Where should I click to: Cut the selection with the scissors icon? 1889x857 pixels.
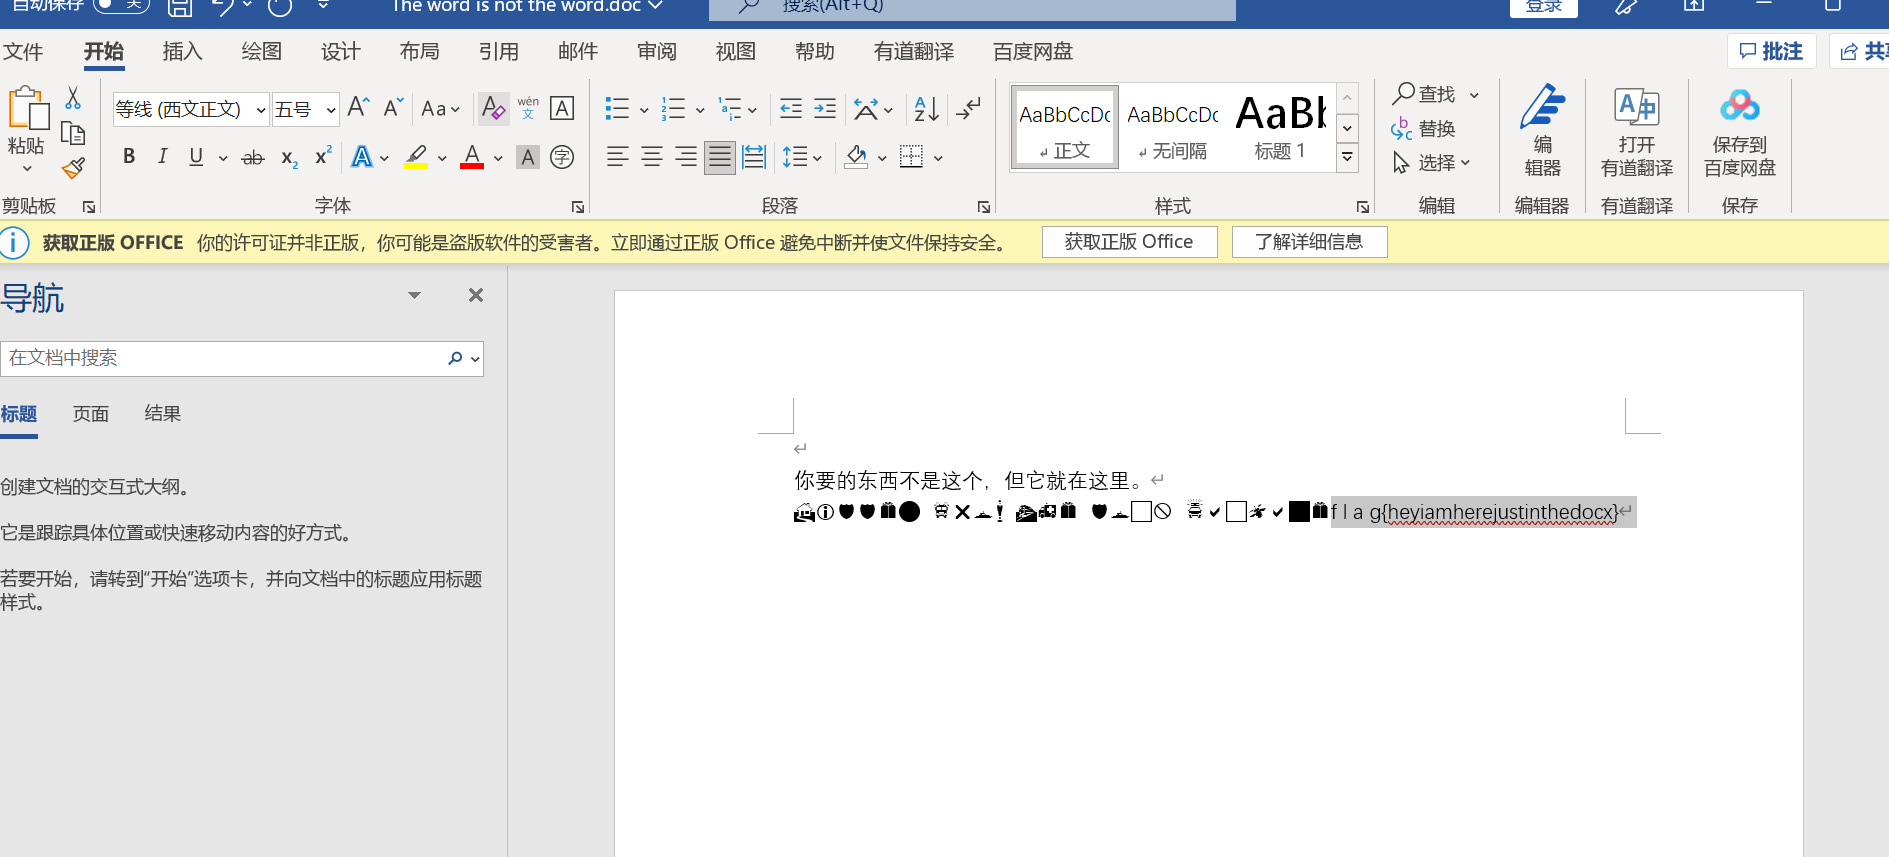73,98
